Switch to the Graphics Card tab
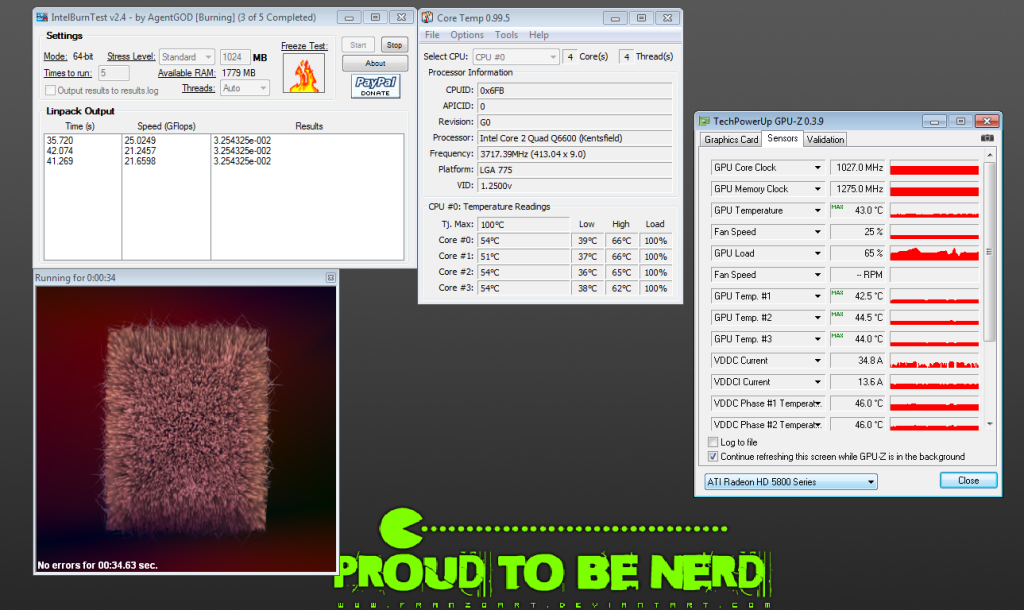Image resolution: width=1024 pixels, height=610 pixels. (x=731, y=140)
